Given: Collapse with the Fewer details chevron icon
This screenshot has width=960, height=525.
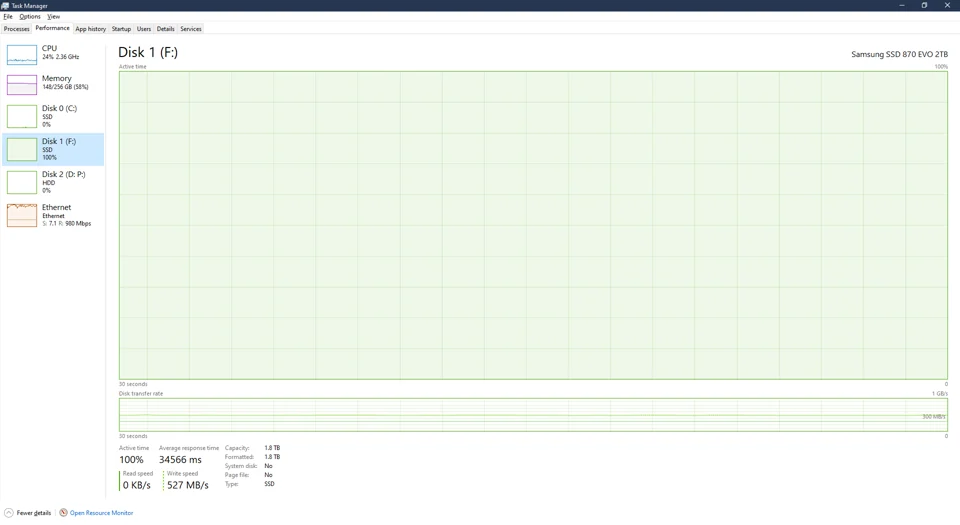Looking at the screenshot, I should [x=9, y=513].
